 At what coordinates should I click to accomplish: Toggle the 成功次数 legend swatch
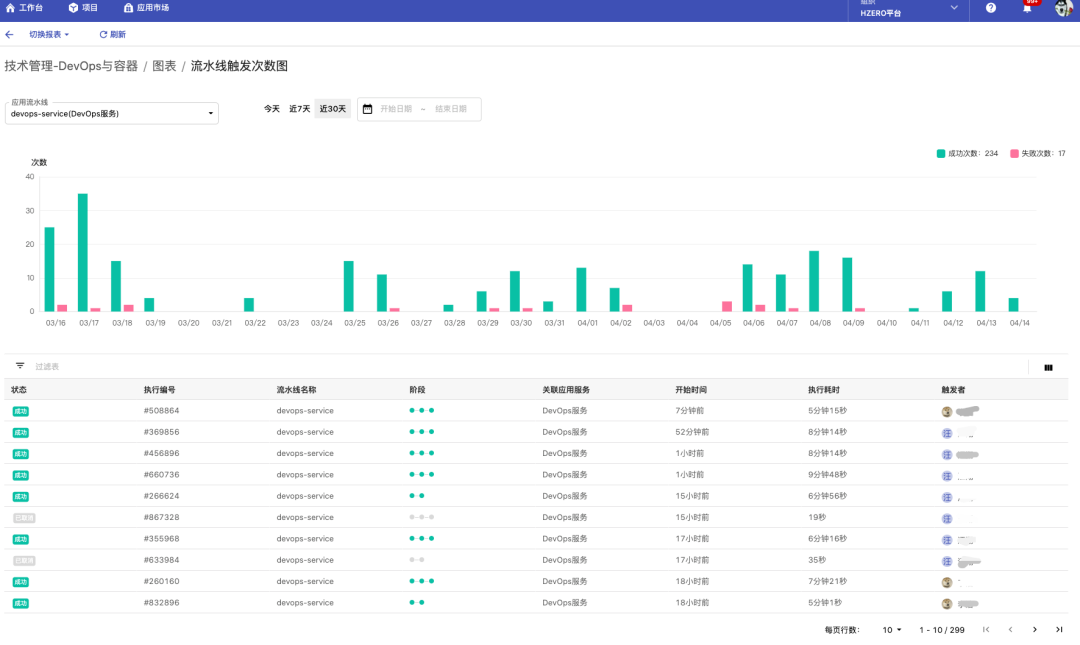[x=941, y=154]
